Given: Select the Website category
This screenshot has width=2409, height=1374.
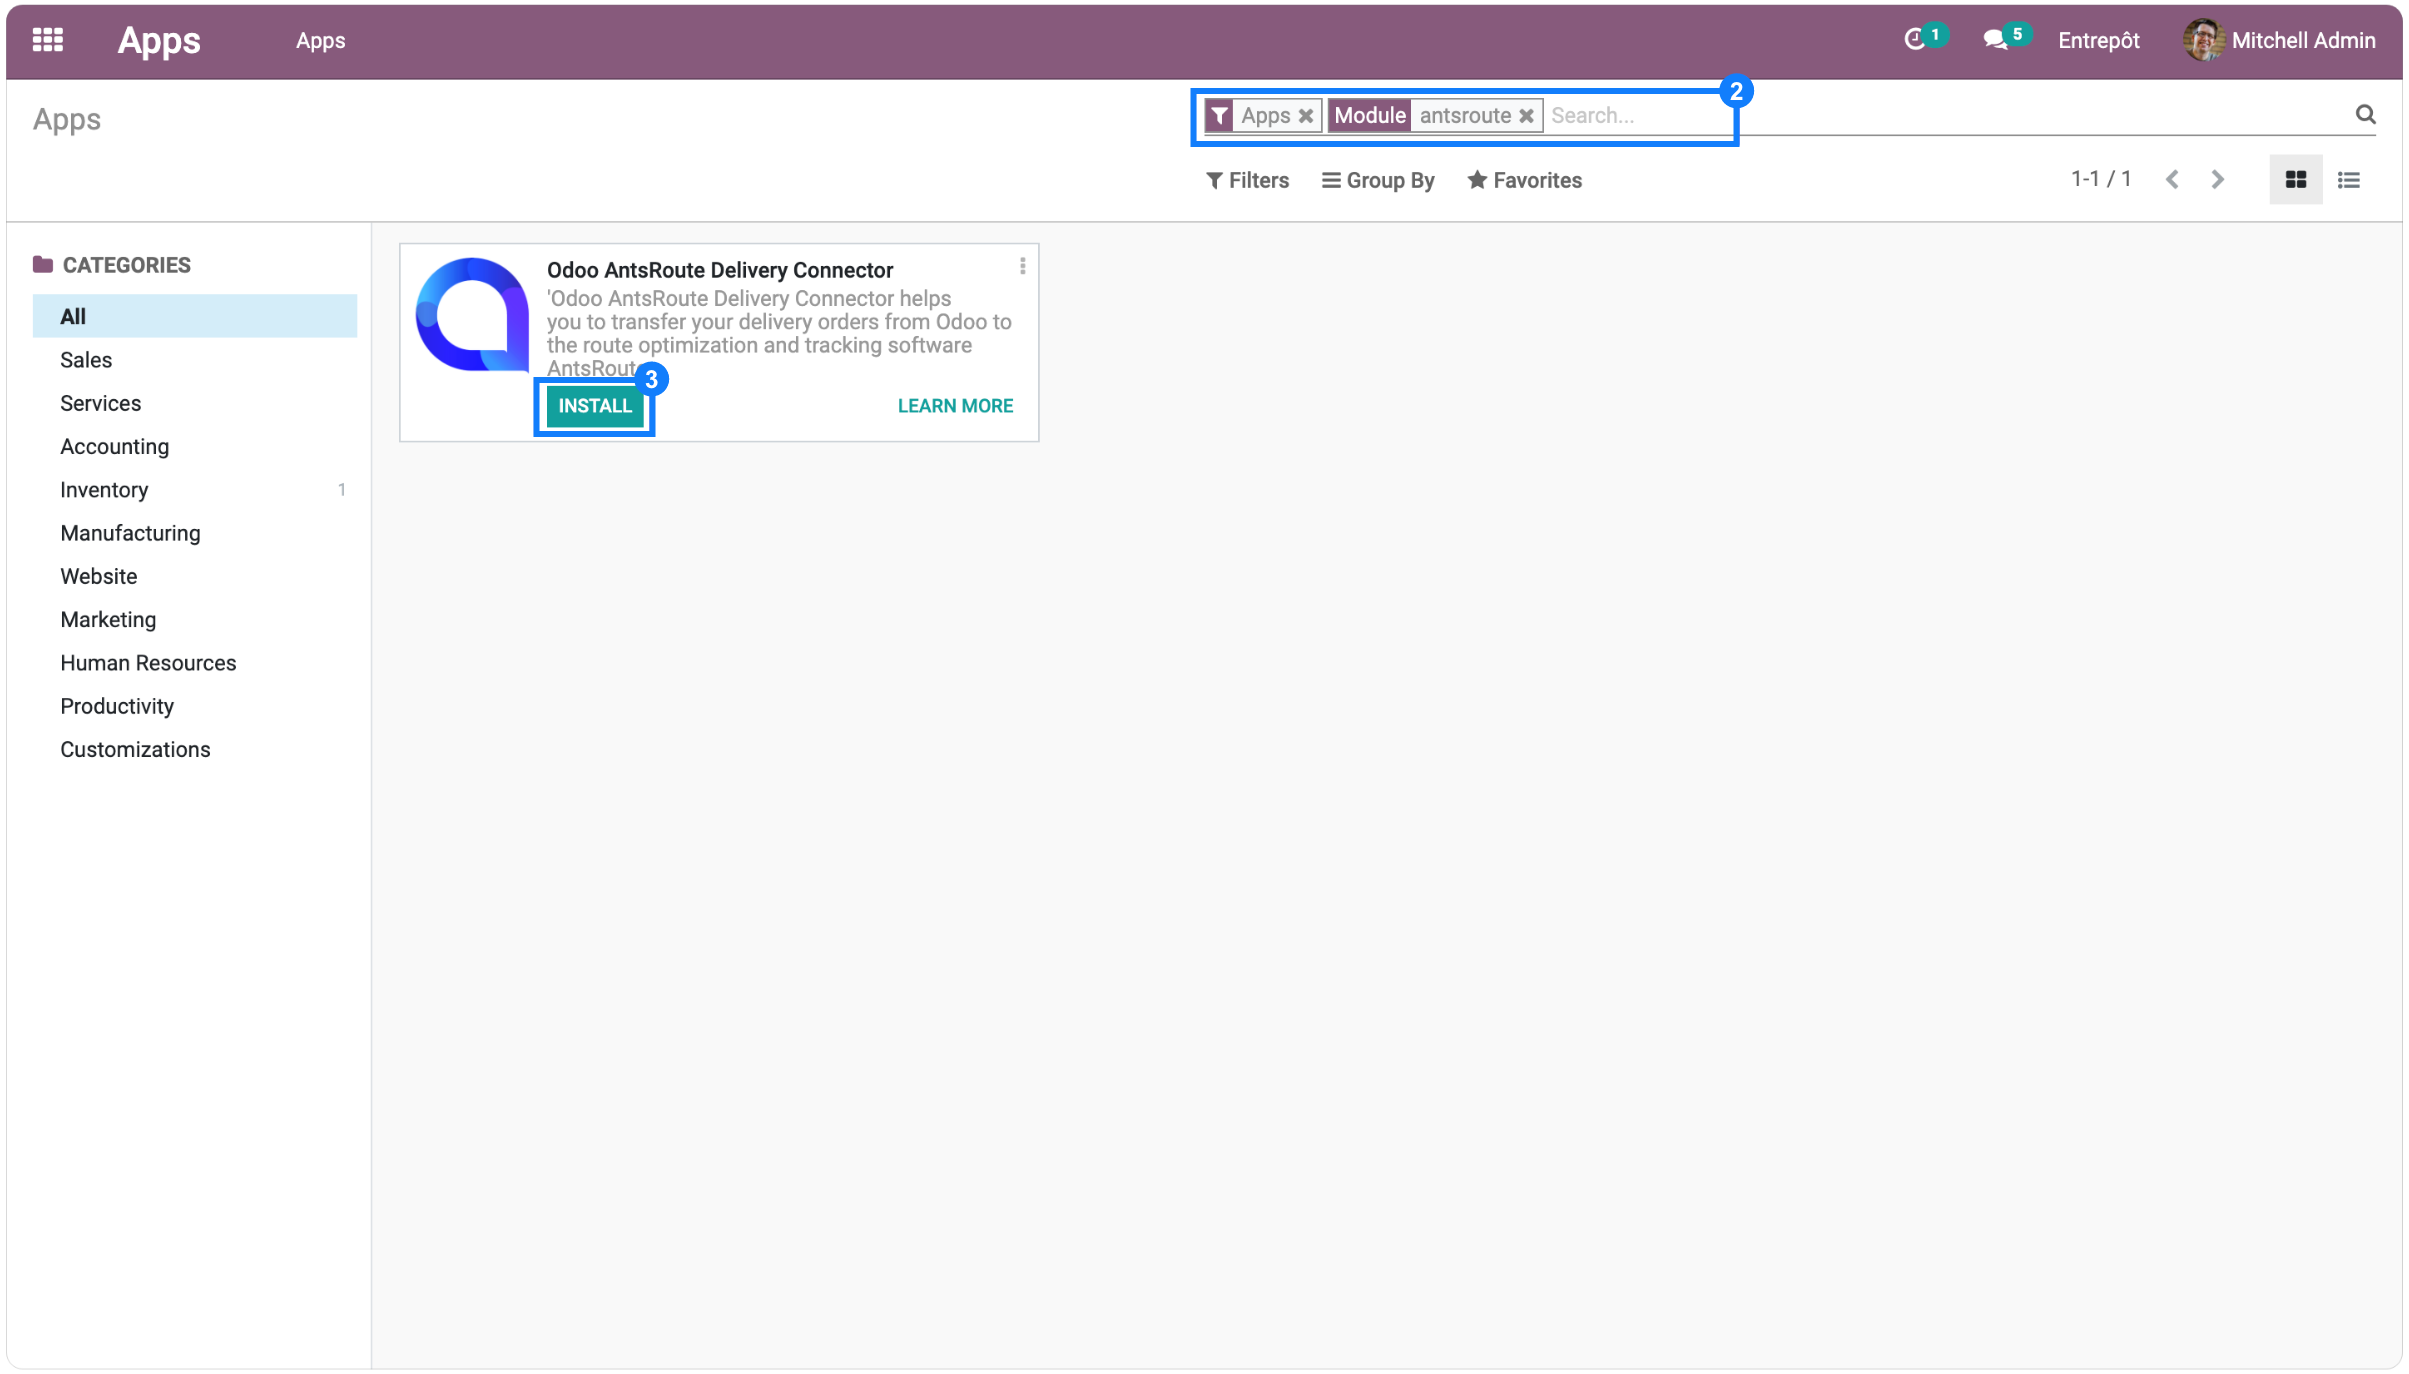Looking at the screenshot, I should pyautogui.click(x=194, y=576).
